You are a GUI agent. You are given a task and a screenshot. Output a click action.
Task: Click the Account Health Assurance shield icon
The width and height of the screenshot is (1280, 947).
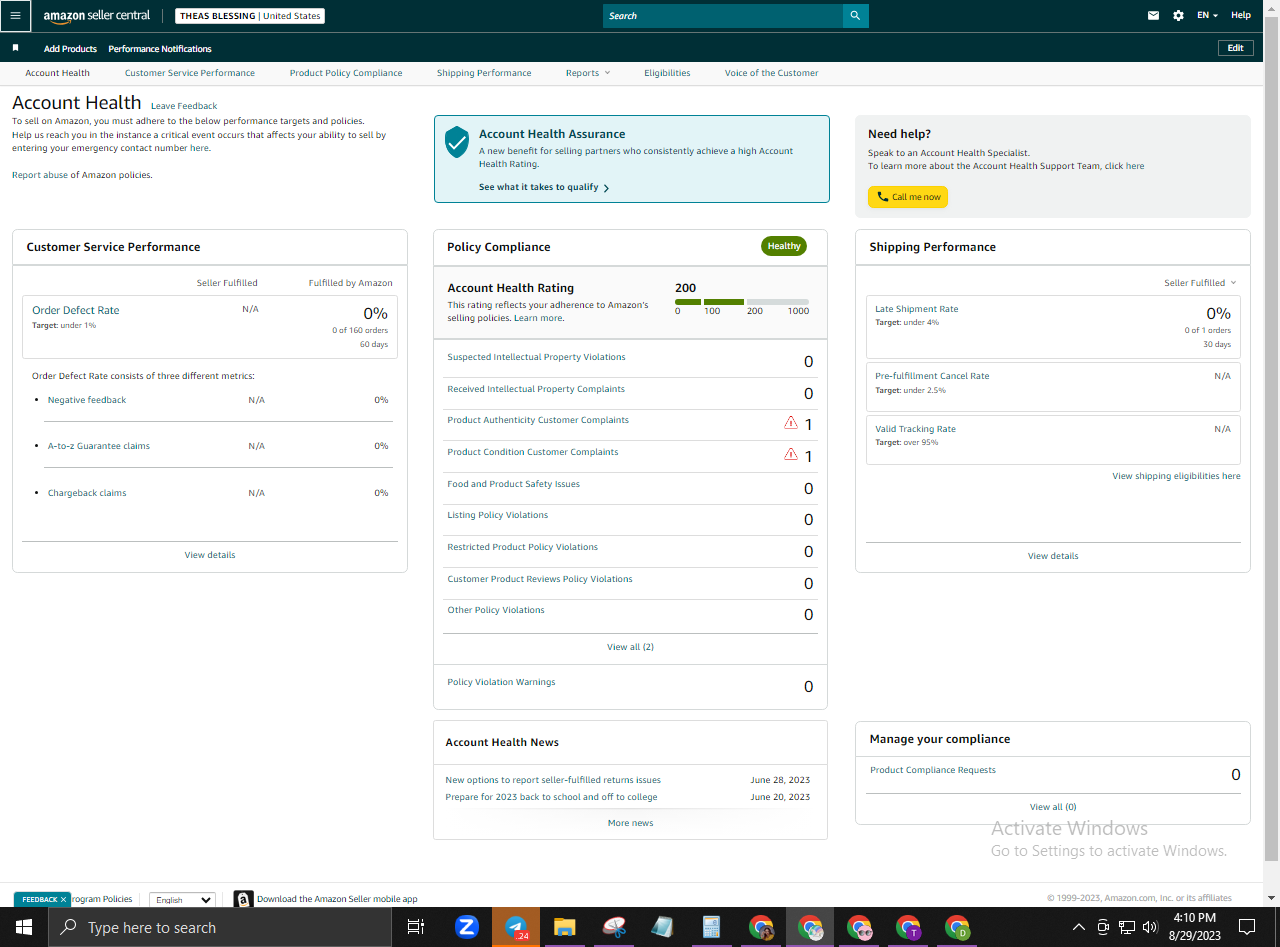coord(457,141)
